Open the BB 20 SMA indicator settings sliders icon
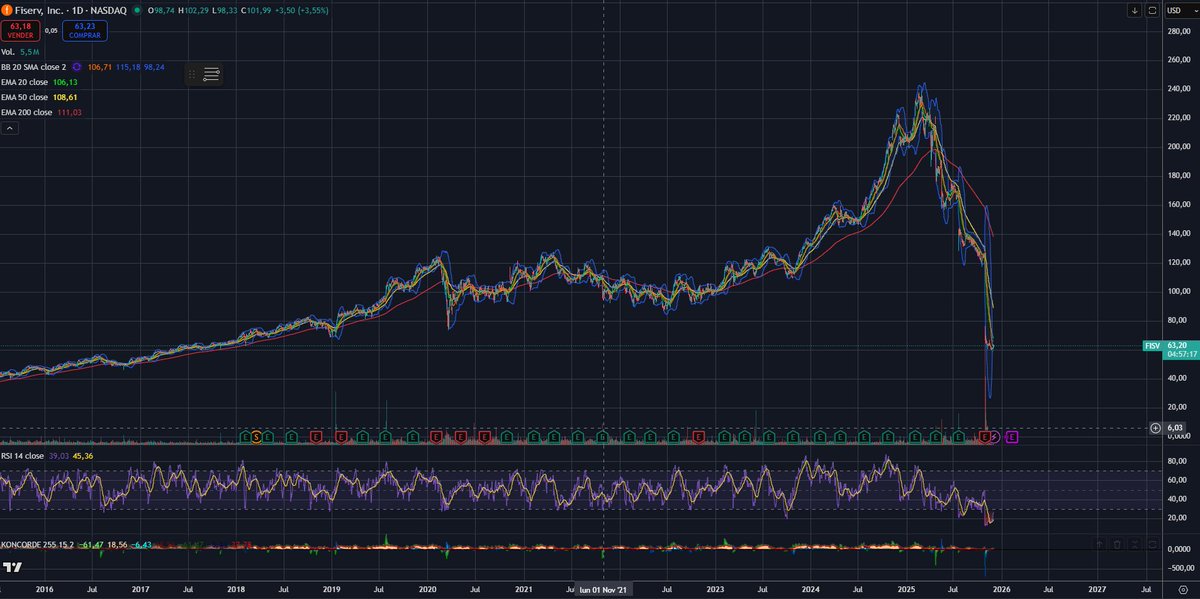 (211, 74)
